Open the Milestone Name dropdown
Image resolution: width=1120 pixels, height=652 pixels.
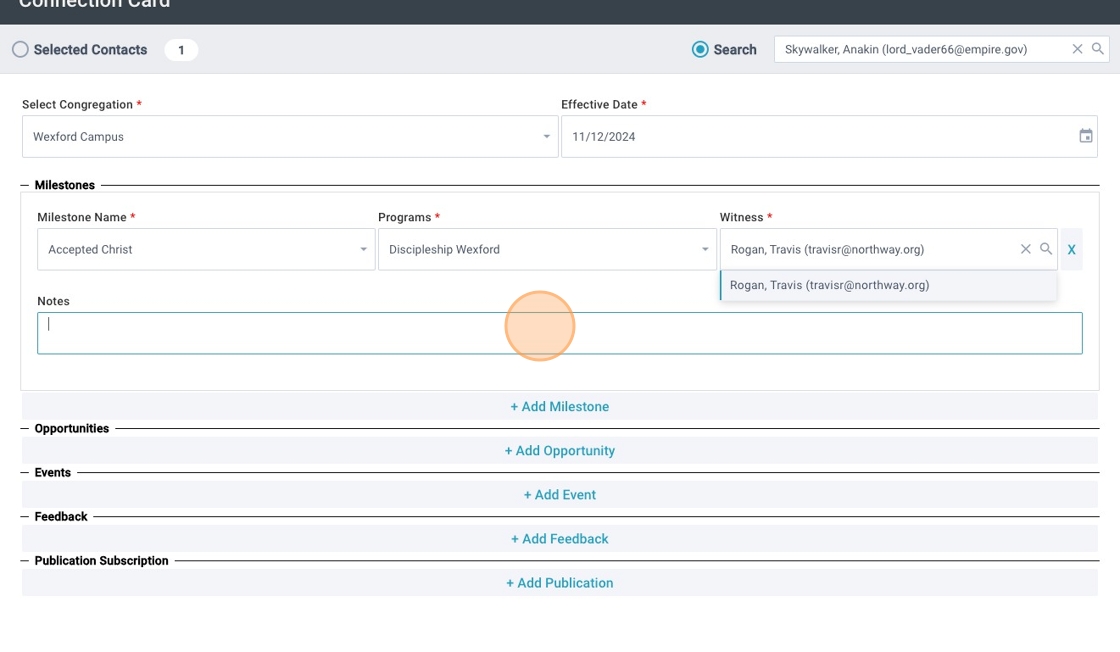click(x=363, y=250)
